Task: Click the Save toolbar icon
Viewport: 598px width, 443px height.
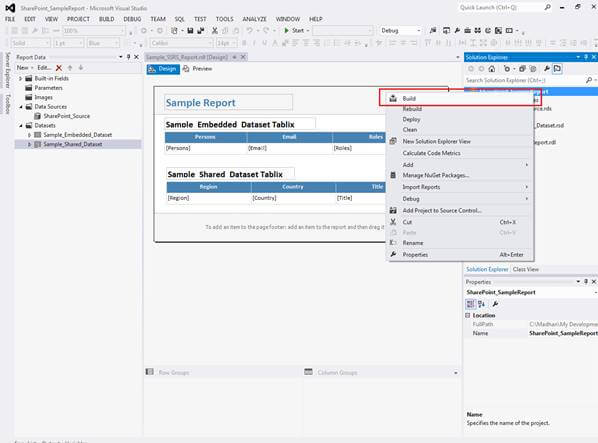Action: 190,30
